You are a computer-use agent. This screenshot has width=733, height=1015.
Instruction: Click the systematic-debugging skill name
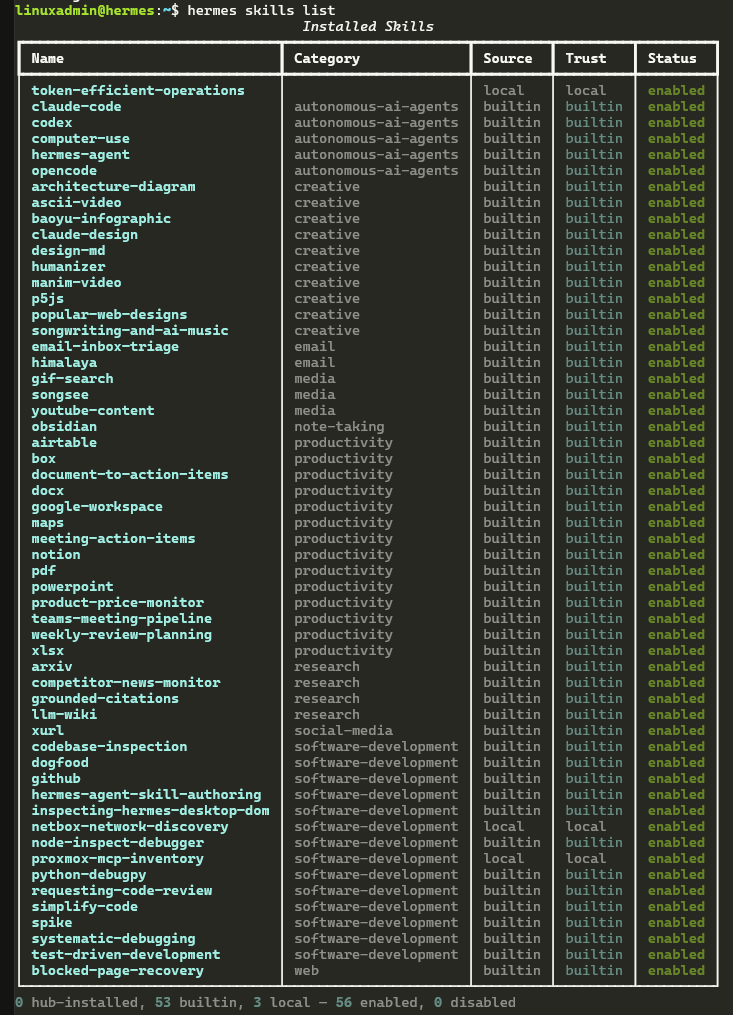[x=113, y=939]
